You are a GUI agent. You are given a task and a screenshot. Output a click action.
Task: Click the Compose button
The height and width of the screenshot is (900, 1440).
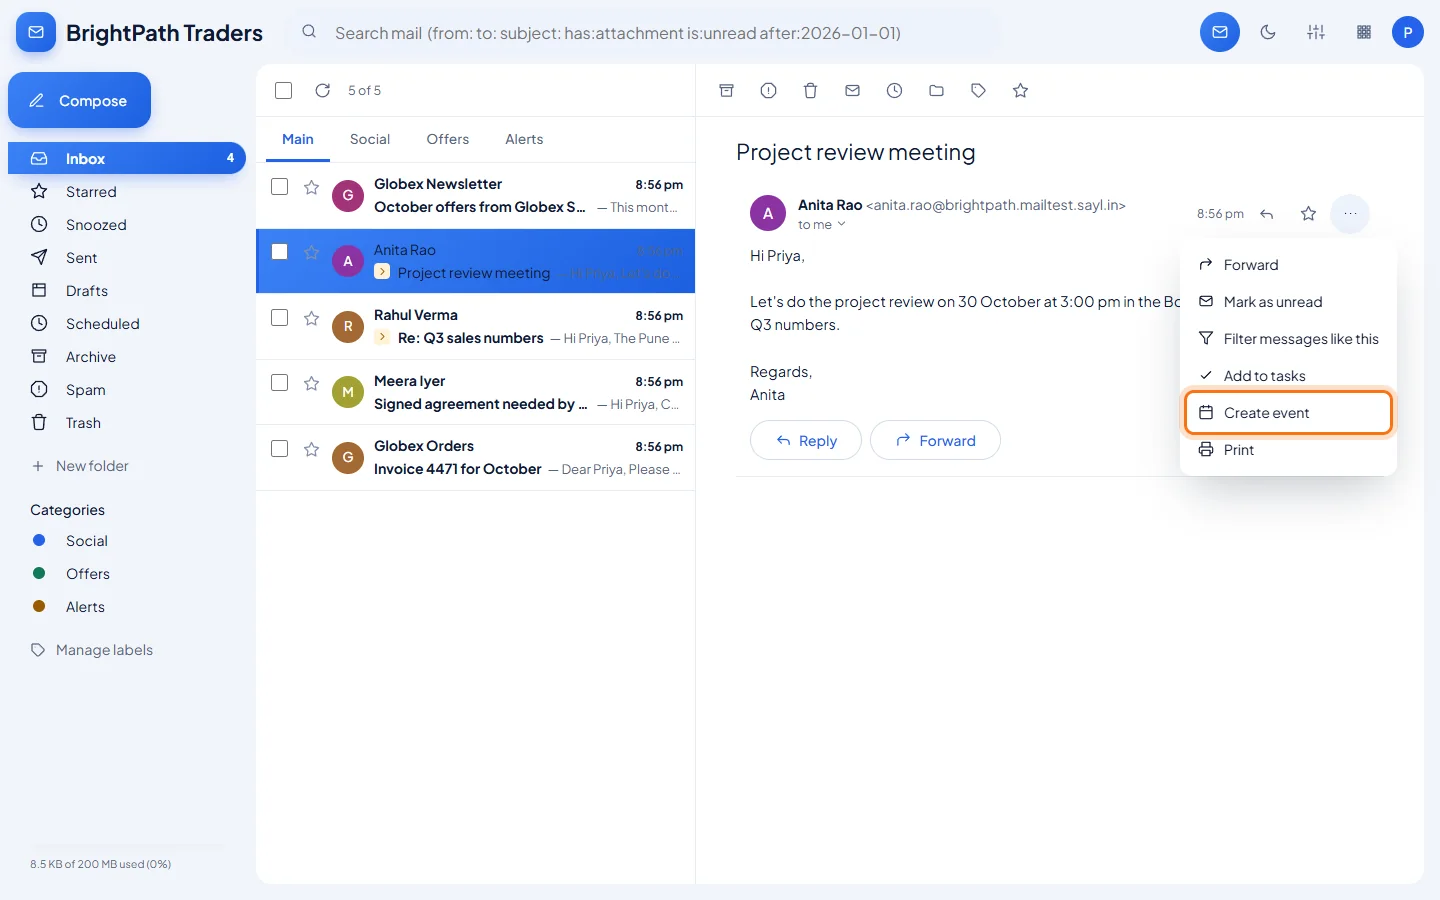coord(79,100)
